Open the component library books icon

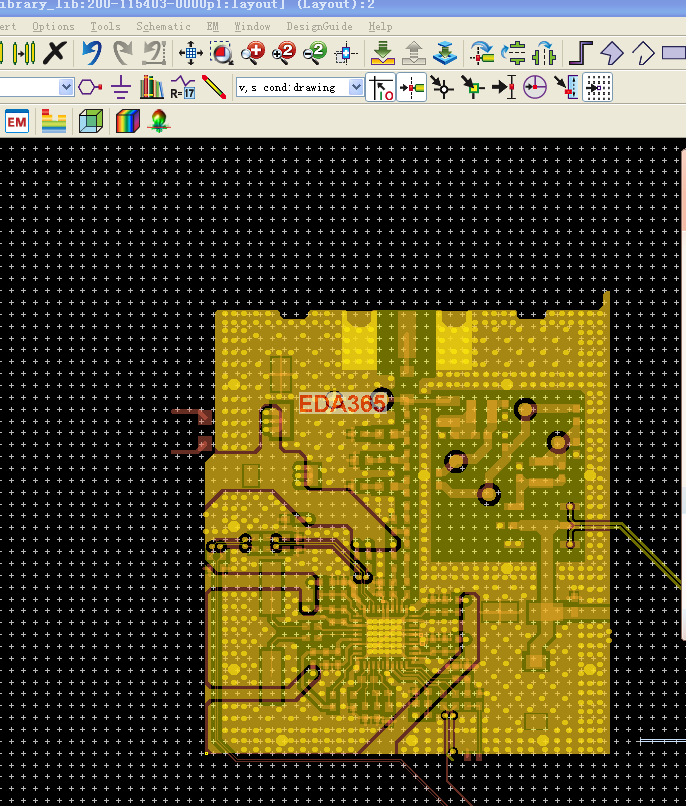[x=152, y=87]
